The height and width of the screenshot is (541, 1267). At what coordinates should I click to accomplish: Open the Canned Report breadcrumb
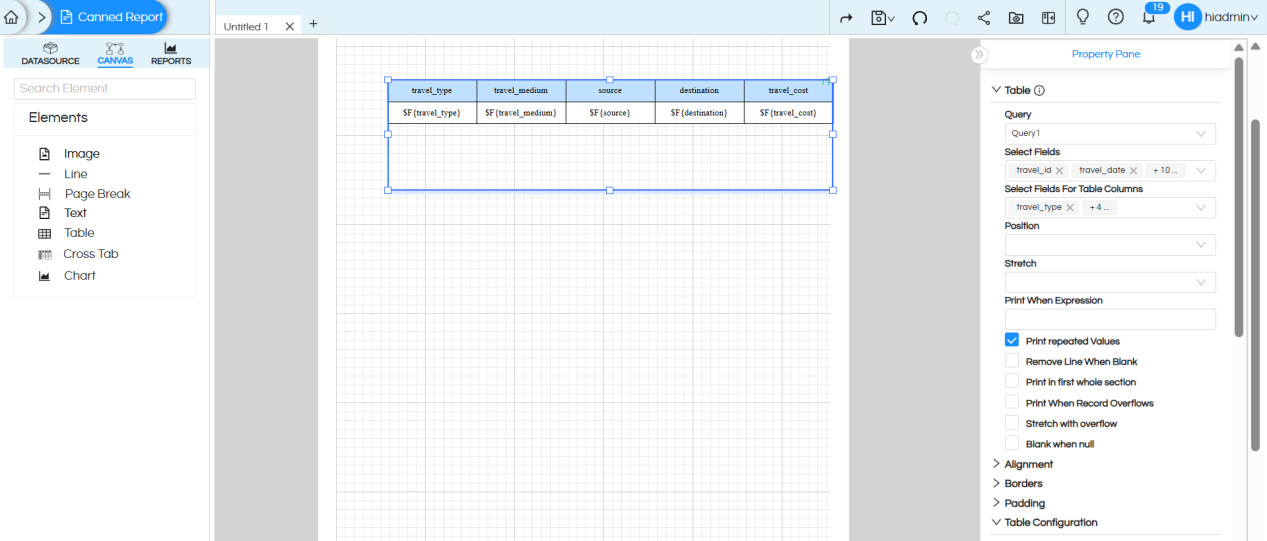pos(110,17)
